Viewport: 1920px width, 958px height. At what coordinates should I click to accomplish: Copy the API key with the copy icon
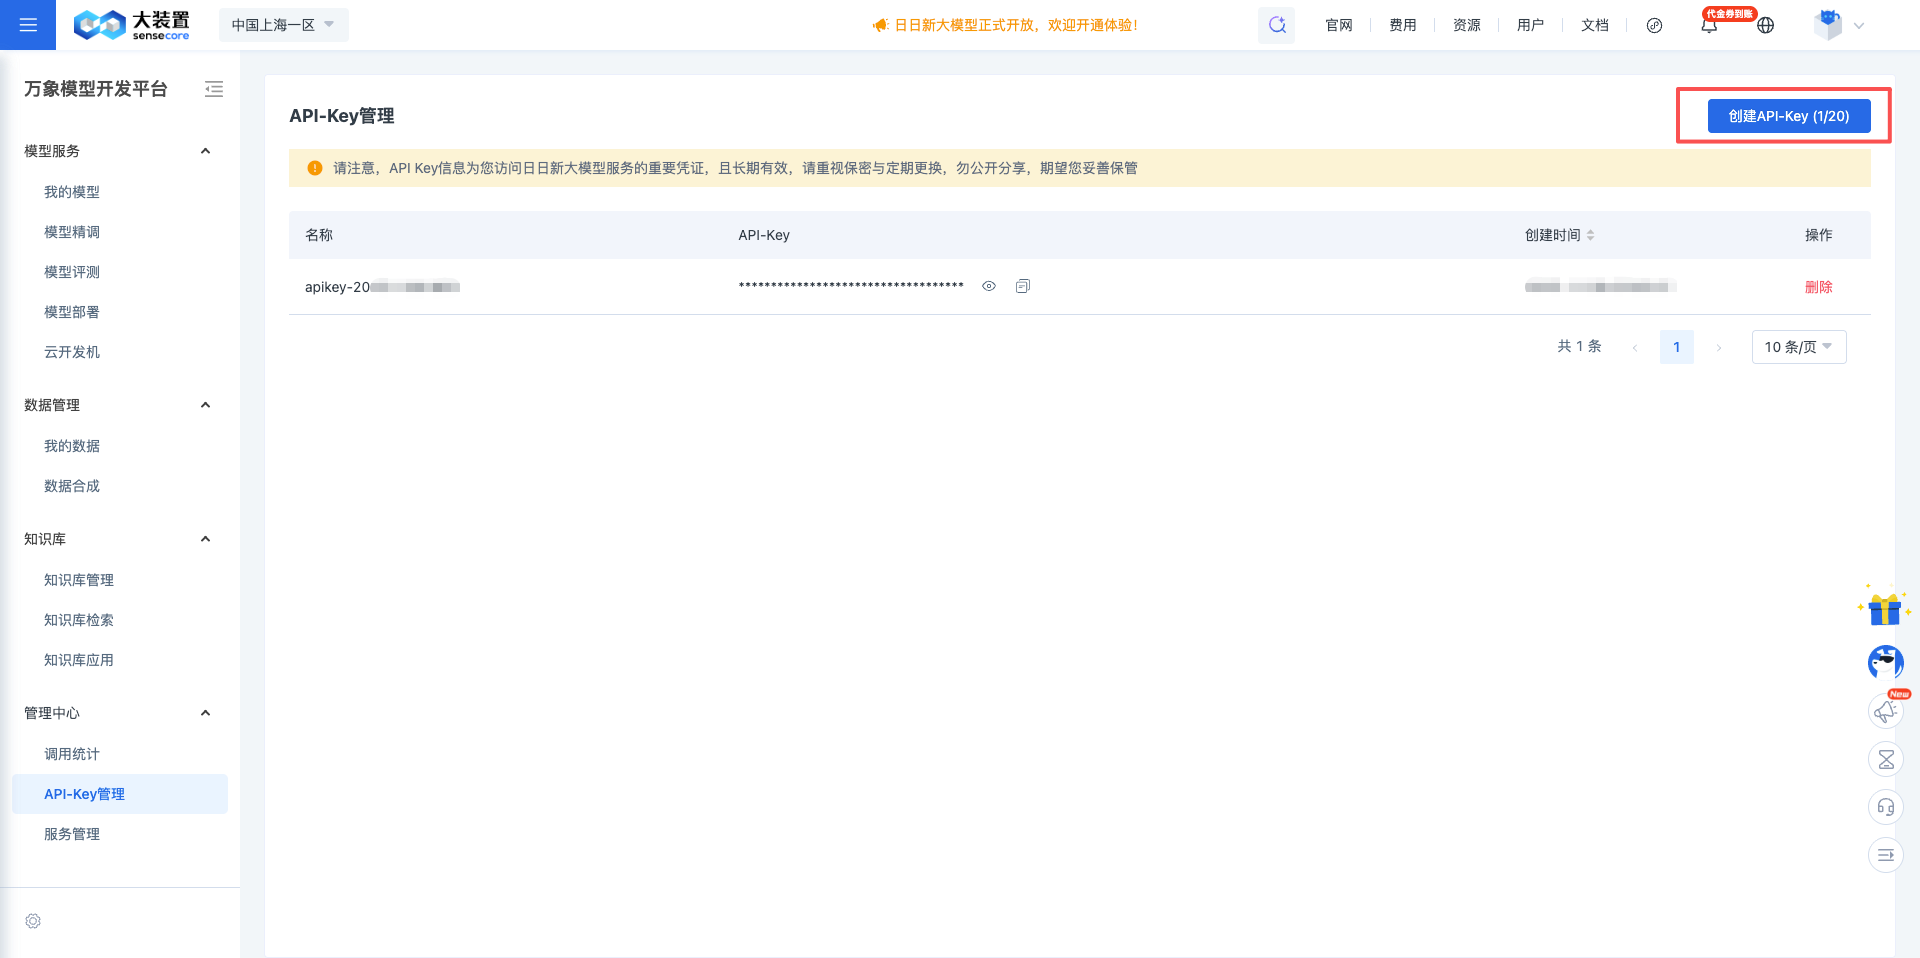point(1022,286)
